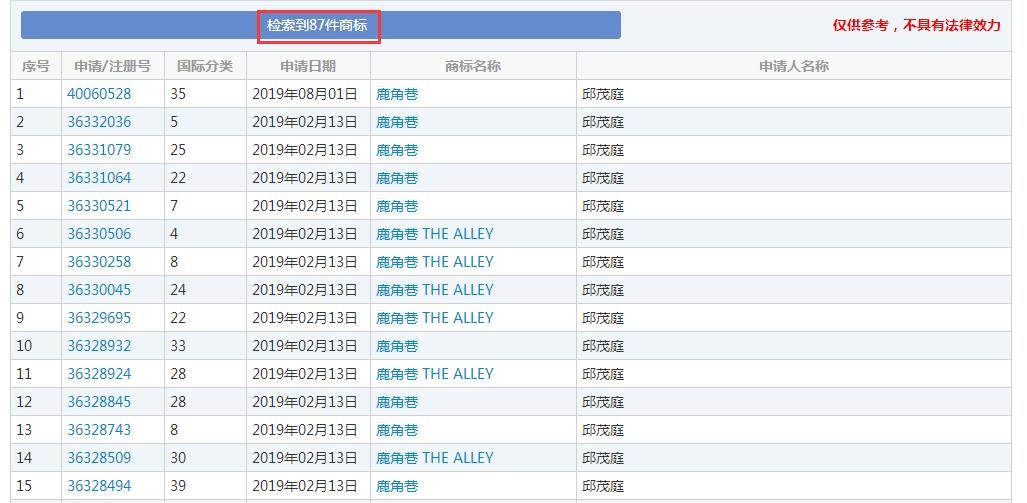Click 鹿角巷 trademark name in row 1

coord(397,94)
